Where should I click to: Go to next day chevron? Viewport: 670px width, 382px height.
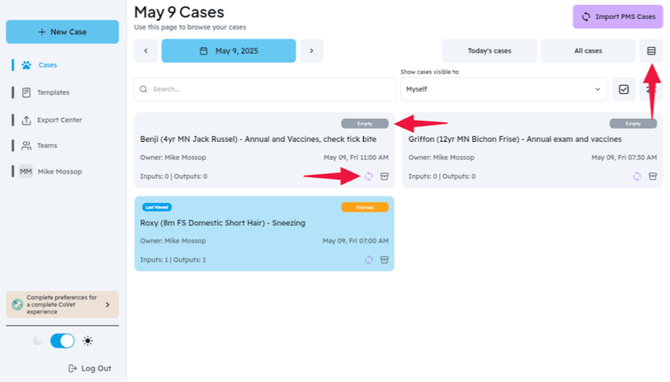tap(311, 51)
